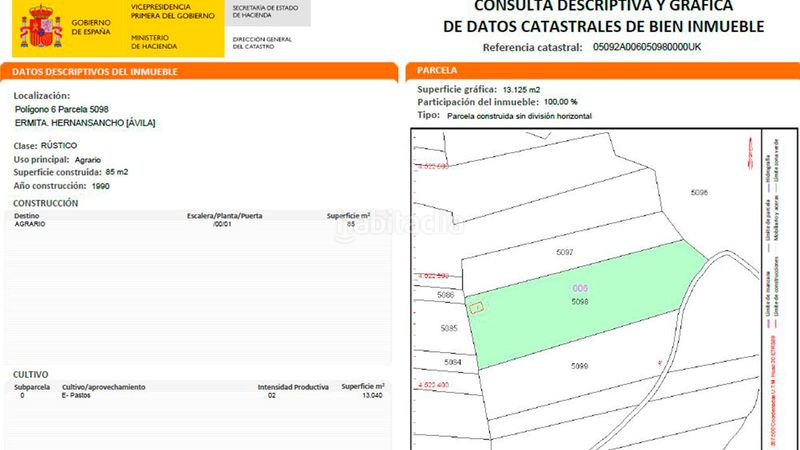Viewport: 800px width, 450px height.
Task: Click parcel 5084 on the map
Action: [453, 362]
